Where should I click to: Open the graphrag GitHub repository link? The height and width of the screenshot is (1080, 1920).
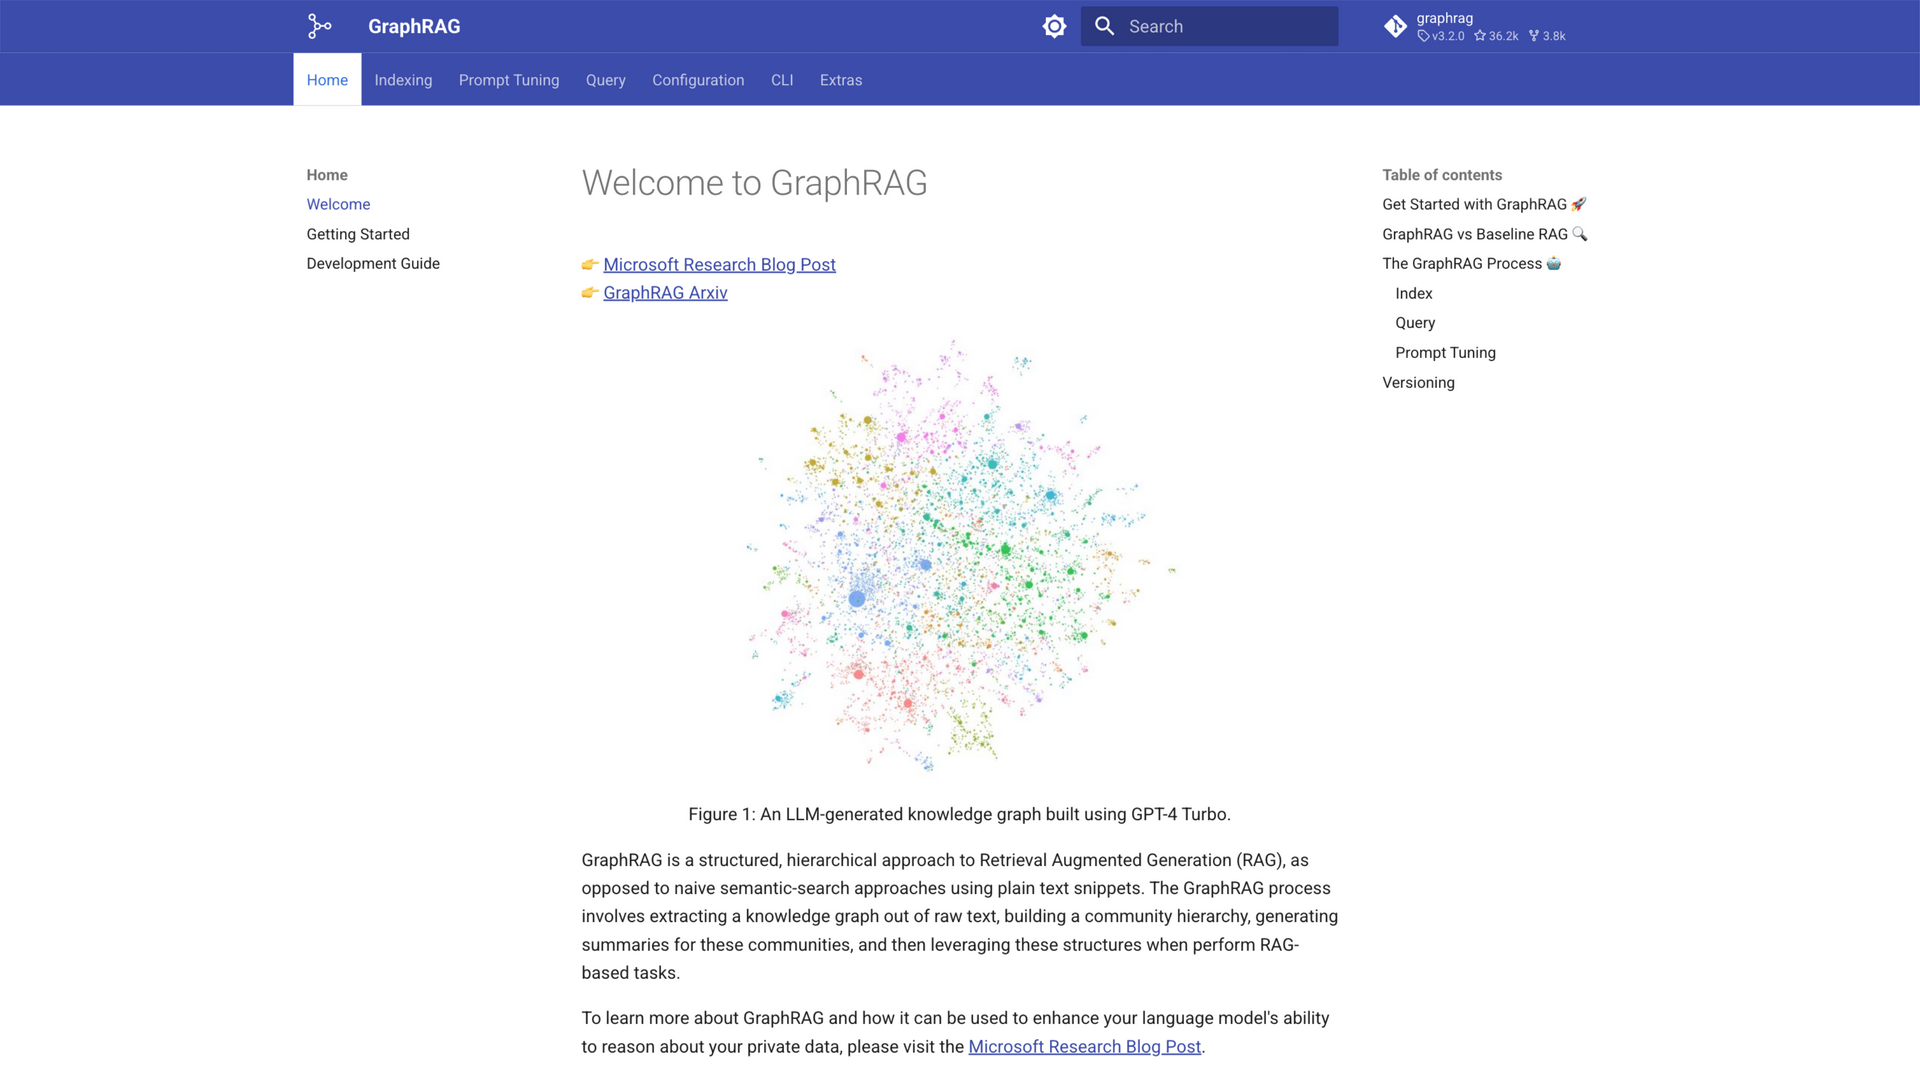point(1476,26)
